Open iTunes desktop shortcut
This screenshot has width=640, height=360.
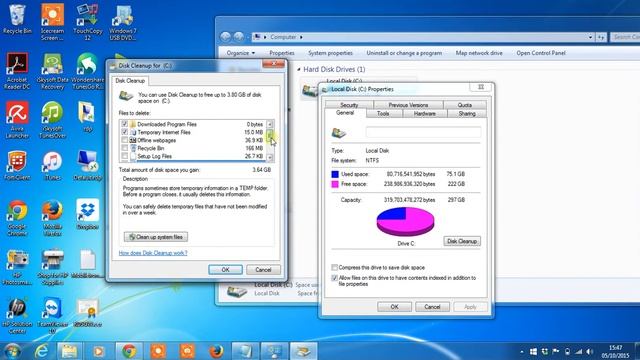(52, 165)
